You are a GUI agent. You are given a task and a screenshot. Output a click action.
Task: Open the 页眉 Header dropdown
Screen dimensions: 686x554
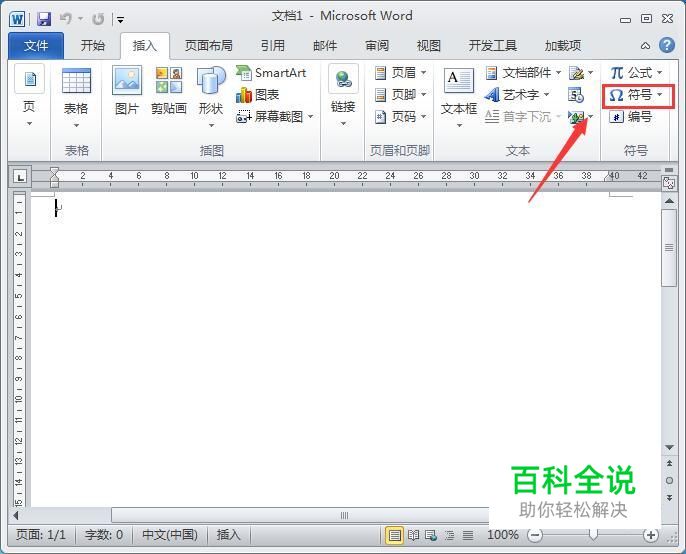400,73
